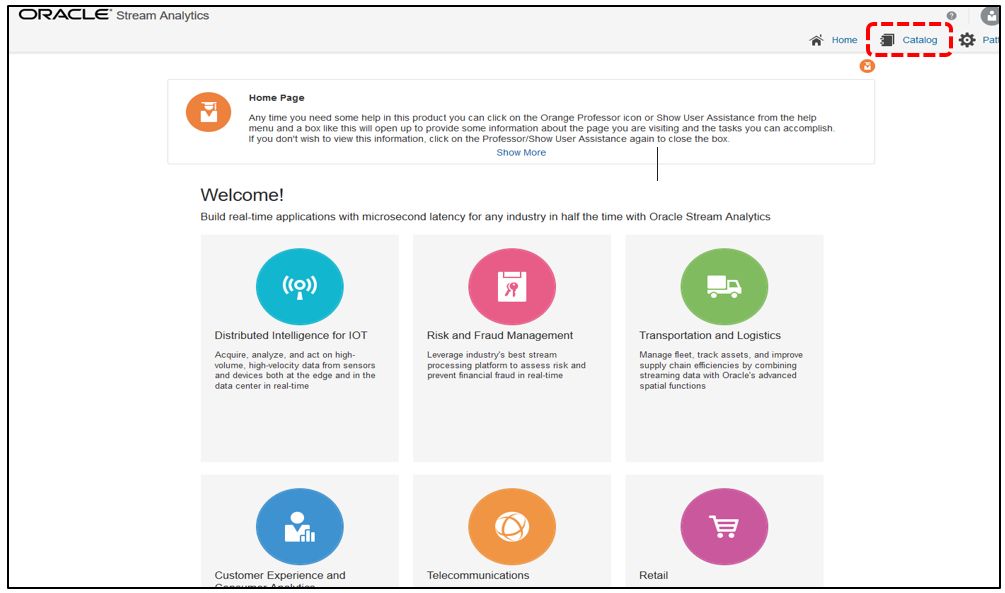Click the Catalog book icon
This screenshot has width=1005, height=593.
[x=887, y=40]
